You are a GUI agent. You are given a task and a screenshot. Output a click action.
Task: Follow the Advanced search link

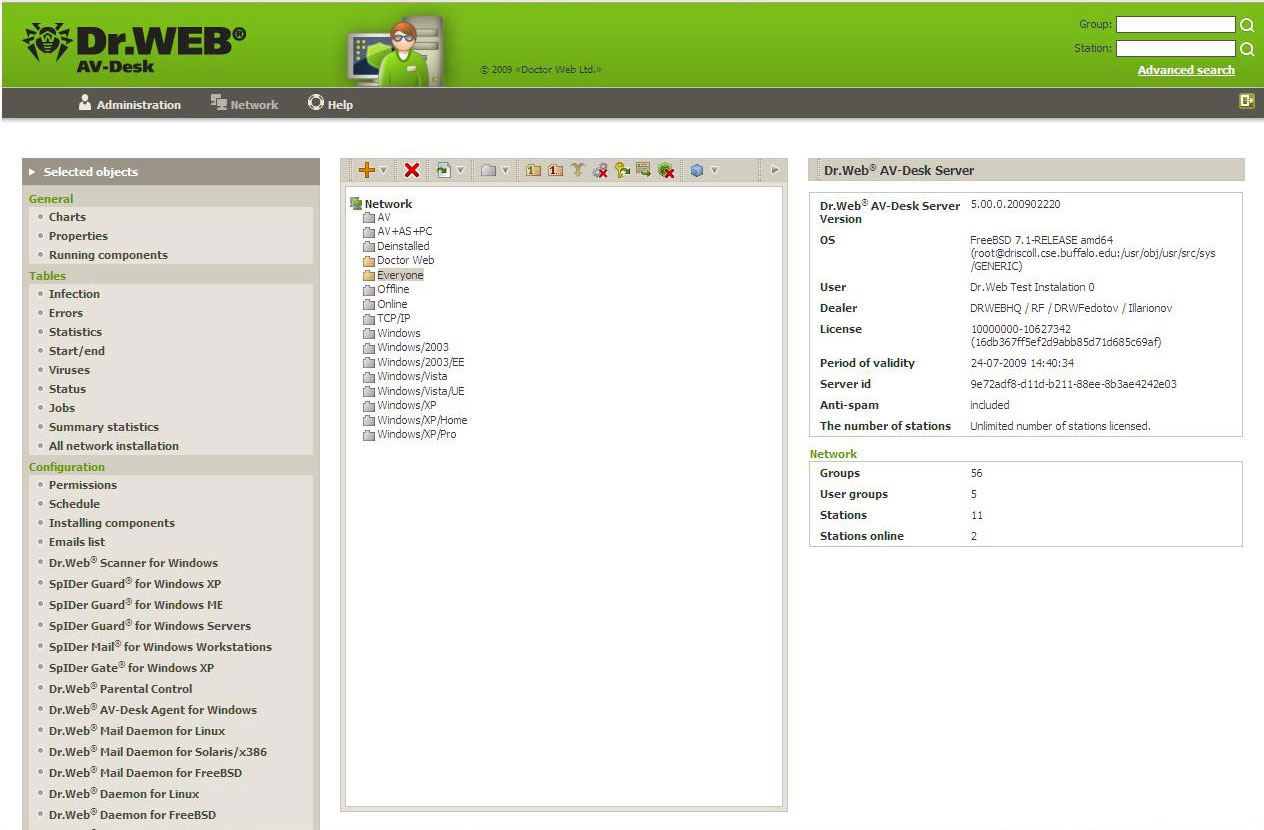pos(1186,70)
